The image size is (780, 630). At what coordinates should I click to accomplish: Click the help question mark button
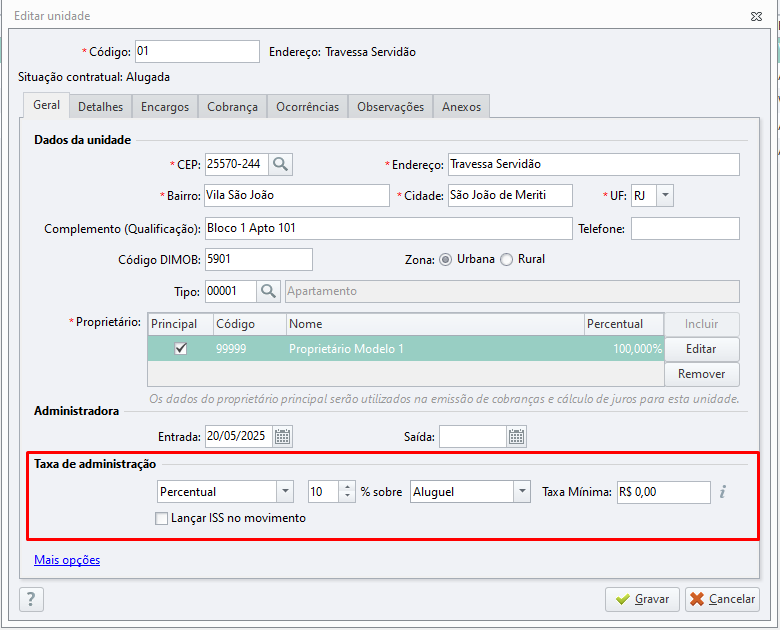coord(31,599)
